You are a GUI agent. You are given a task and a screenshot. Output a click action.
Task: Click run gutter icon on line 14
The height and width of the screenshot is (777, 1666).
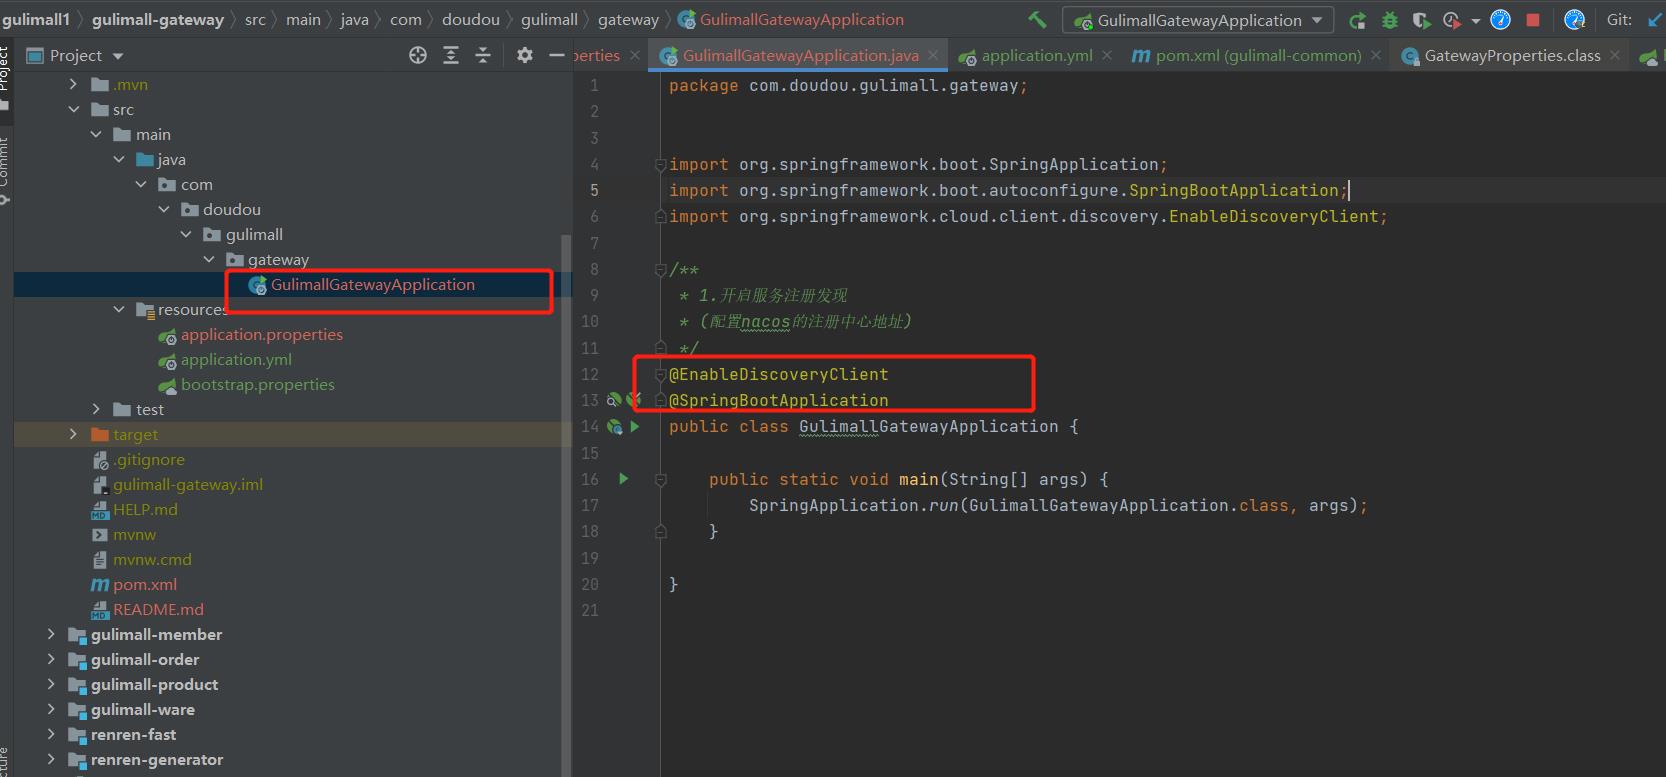pyautogui.click(x=635, y=427)
